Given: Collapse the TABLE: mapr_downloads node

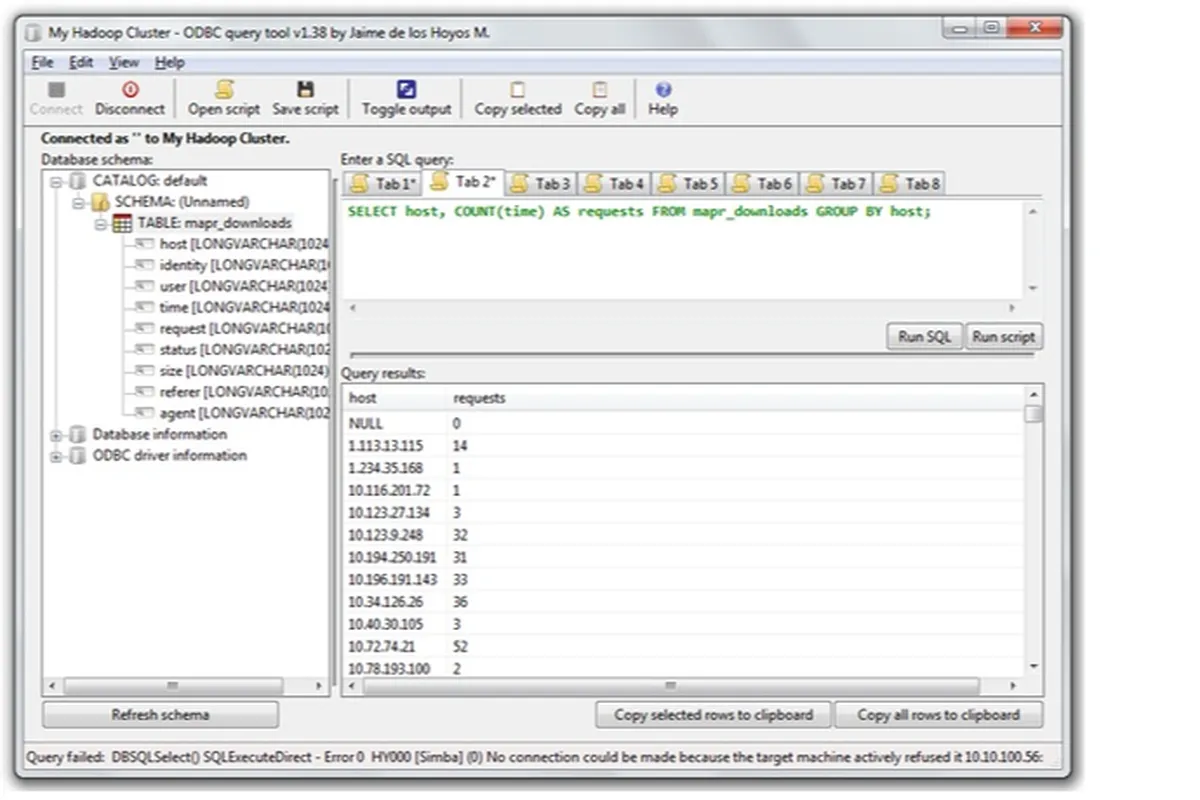Looking at the screenshot, I should [x=101, y=224].
